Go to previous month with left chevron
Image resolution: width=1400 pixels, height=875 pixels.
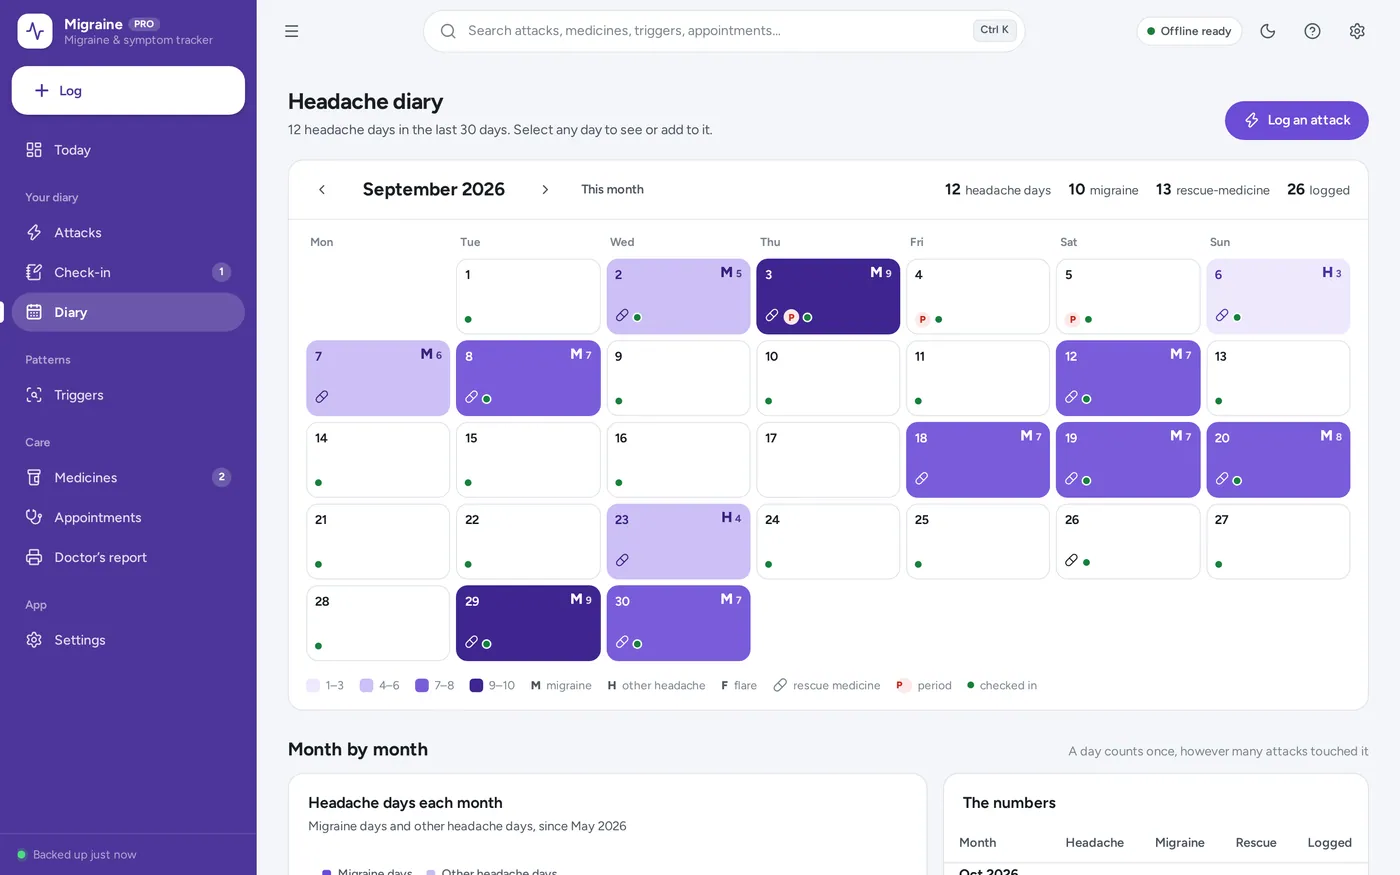pos(322,190)
